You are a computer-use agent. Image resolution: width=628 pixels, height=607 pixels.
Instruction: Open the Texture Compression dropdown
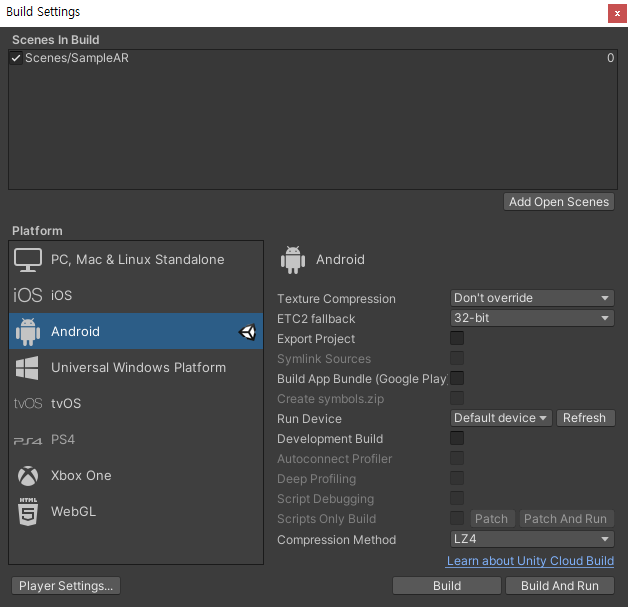[532, 298]
